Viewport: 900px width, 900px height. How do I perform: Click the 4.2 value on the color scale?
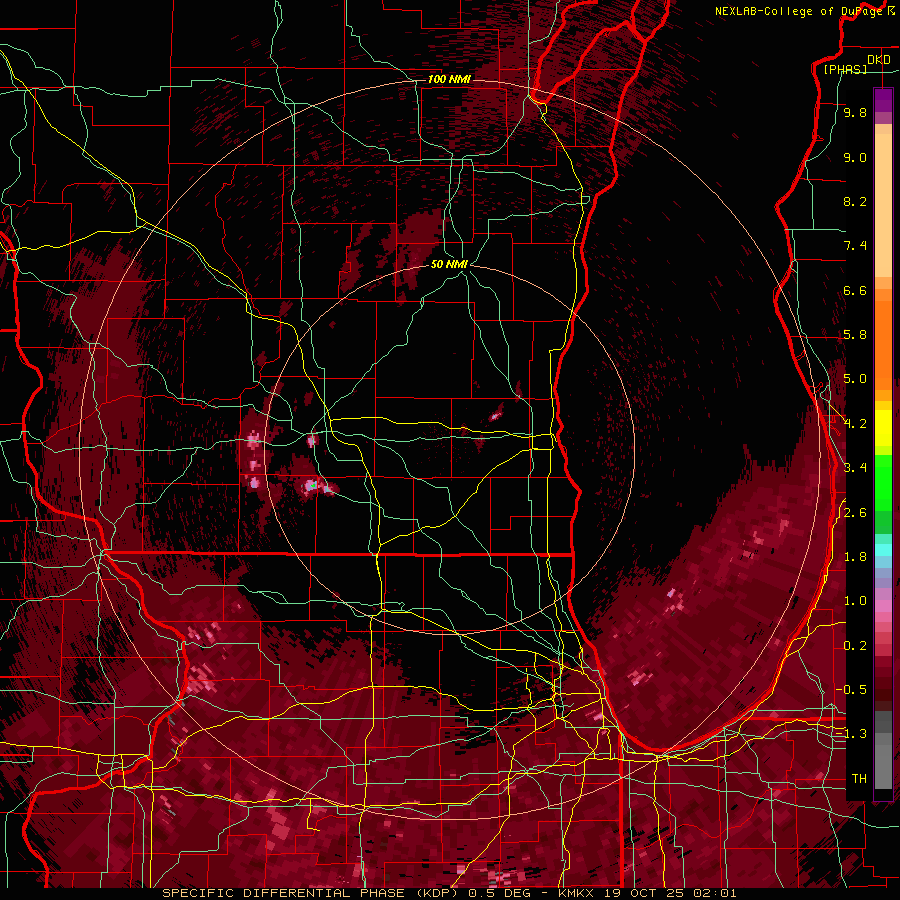coord(855,424)
